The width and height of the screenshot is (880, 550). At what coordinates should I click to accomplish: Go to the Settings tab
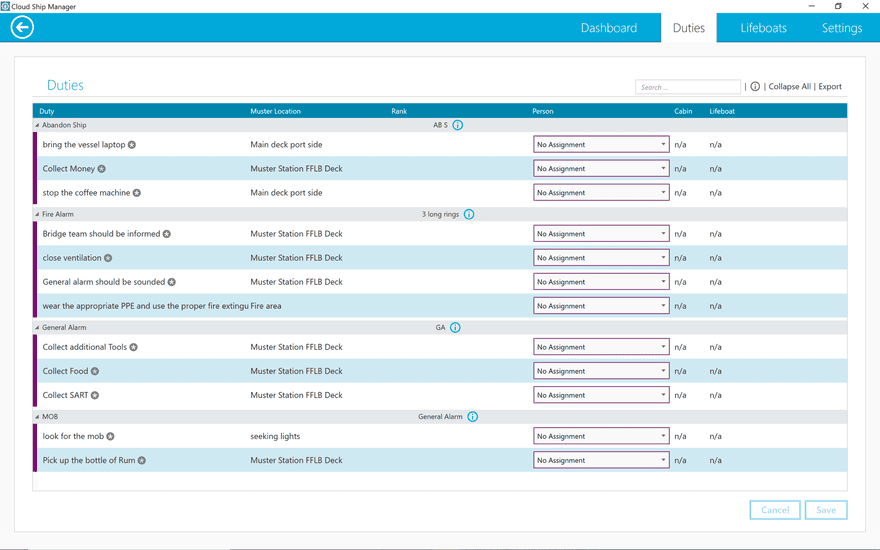842,28
